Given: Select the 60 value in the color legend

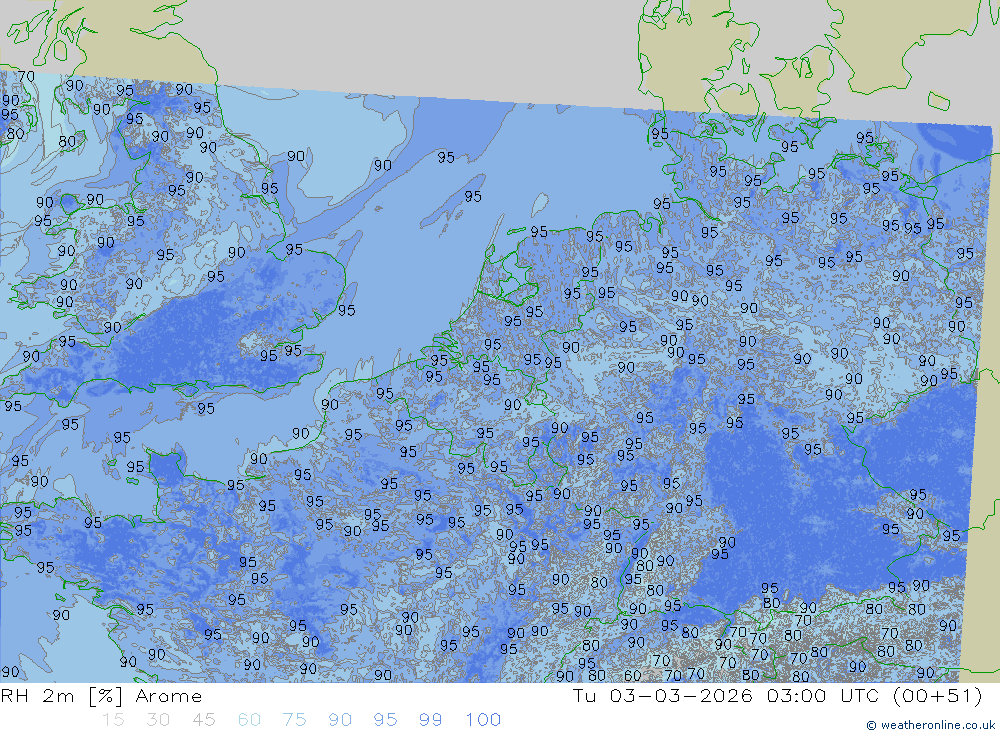Looking at the screenshot, I should (249, 720).
